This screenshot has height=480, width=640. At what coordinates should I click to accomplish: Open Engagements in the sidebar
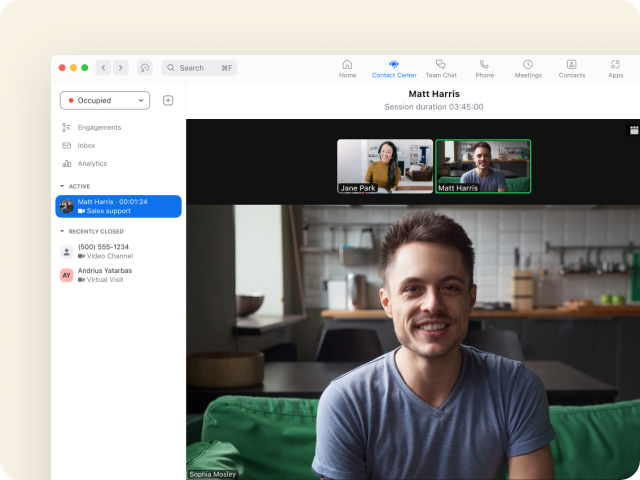coord(98,127)
